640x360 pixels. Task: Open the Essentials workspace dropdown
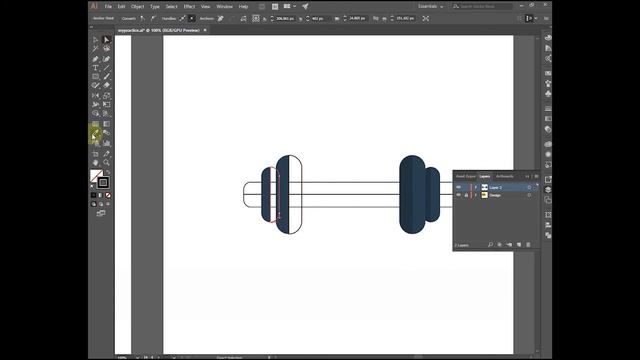point(430,7)
